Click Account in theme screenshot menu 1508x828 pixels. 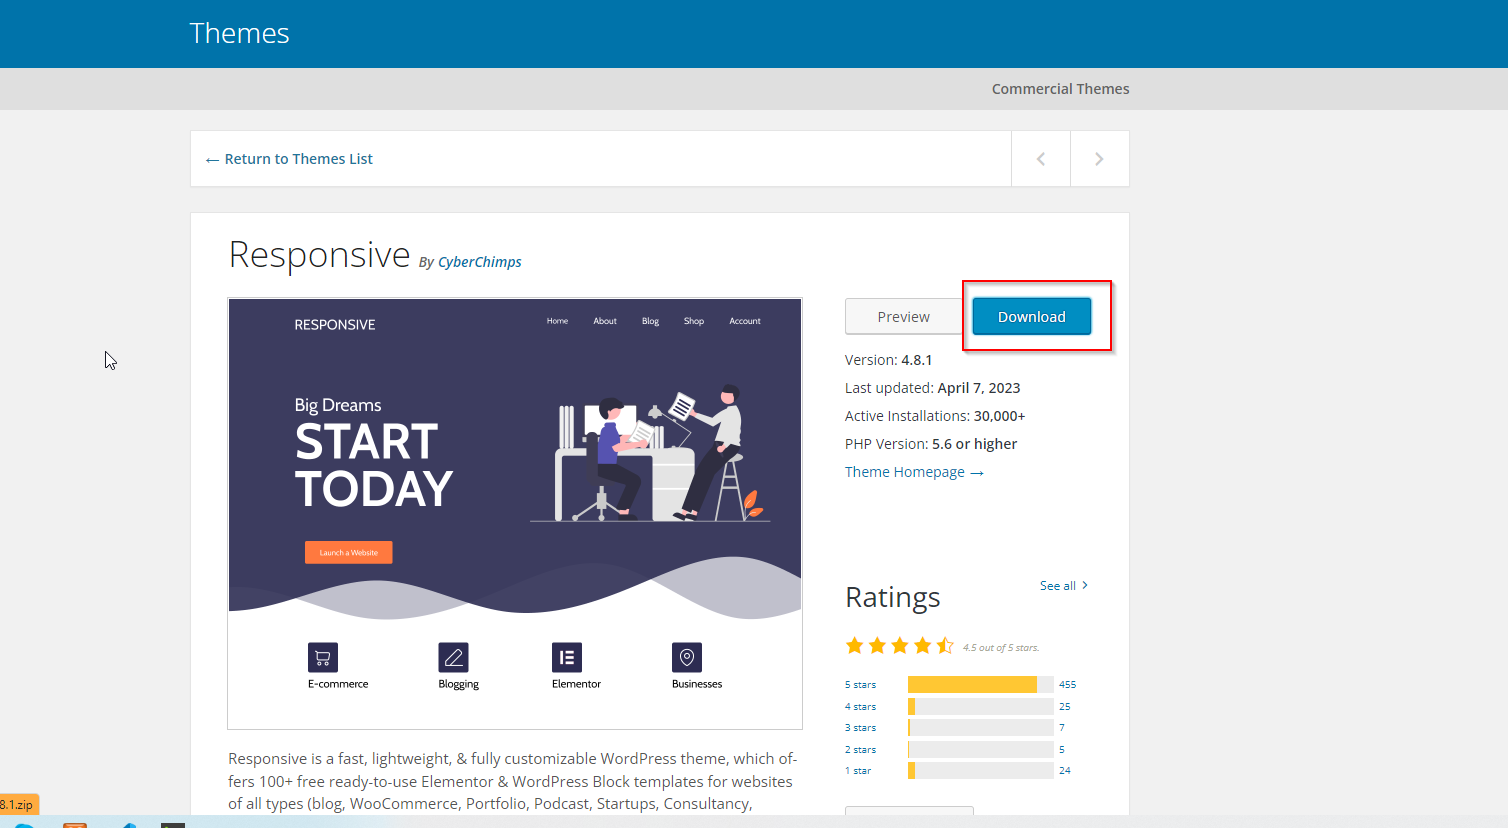coord(745,321)
